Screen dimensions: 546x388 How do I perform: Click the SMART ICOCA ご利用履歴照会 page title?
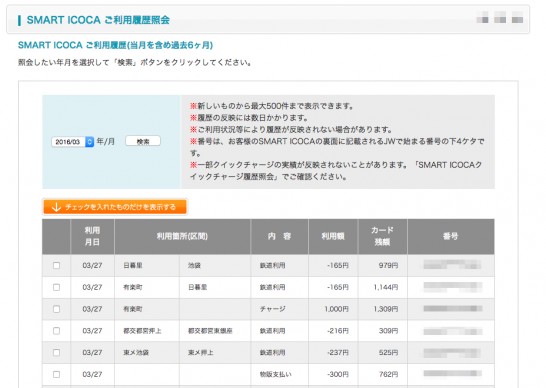pos(98,20)
